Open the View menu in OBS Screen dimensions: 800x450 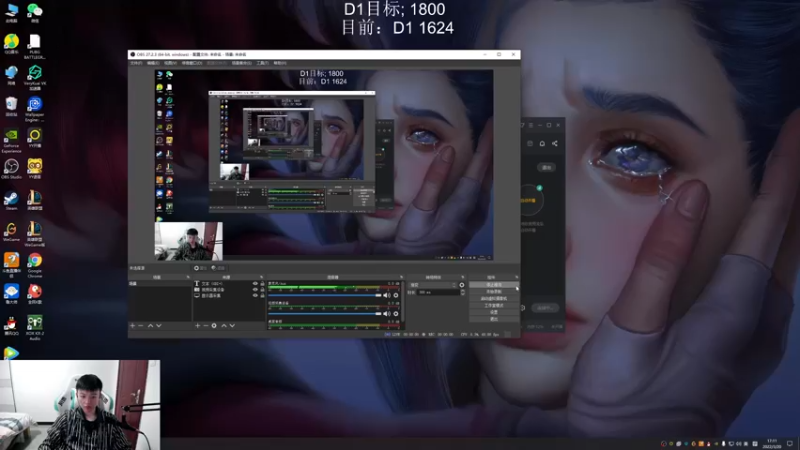click(170, 63)
